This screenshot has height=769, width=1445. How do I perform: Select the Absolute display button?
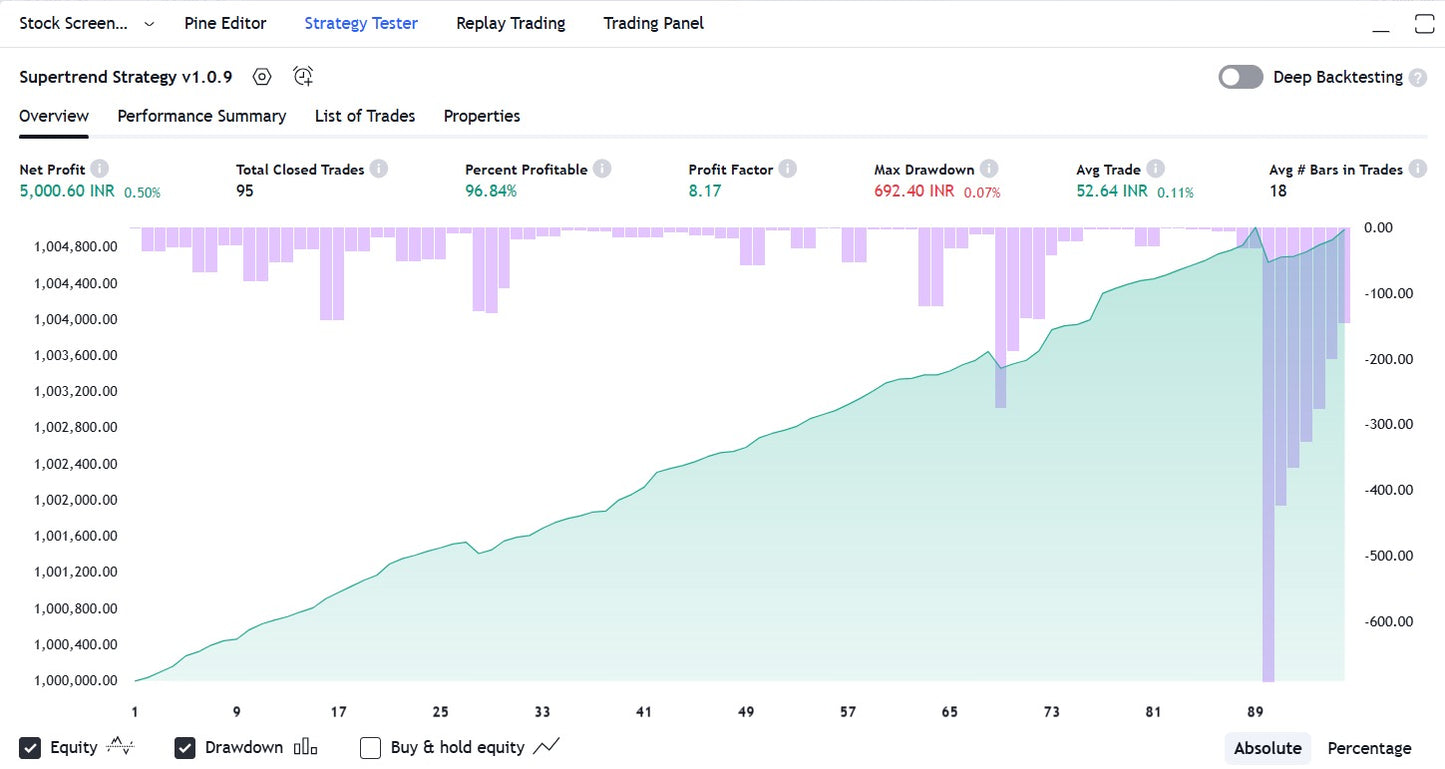[1267, 748]
